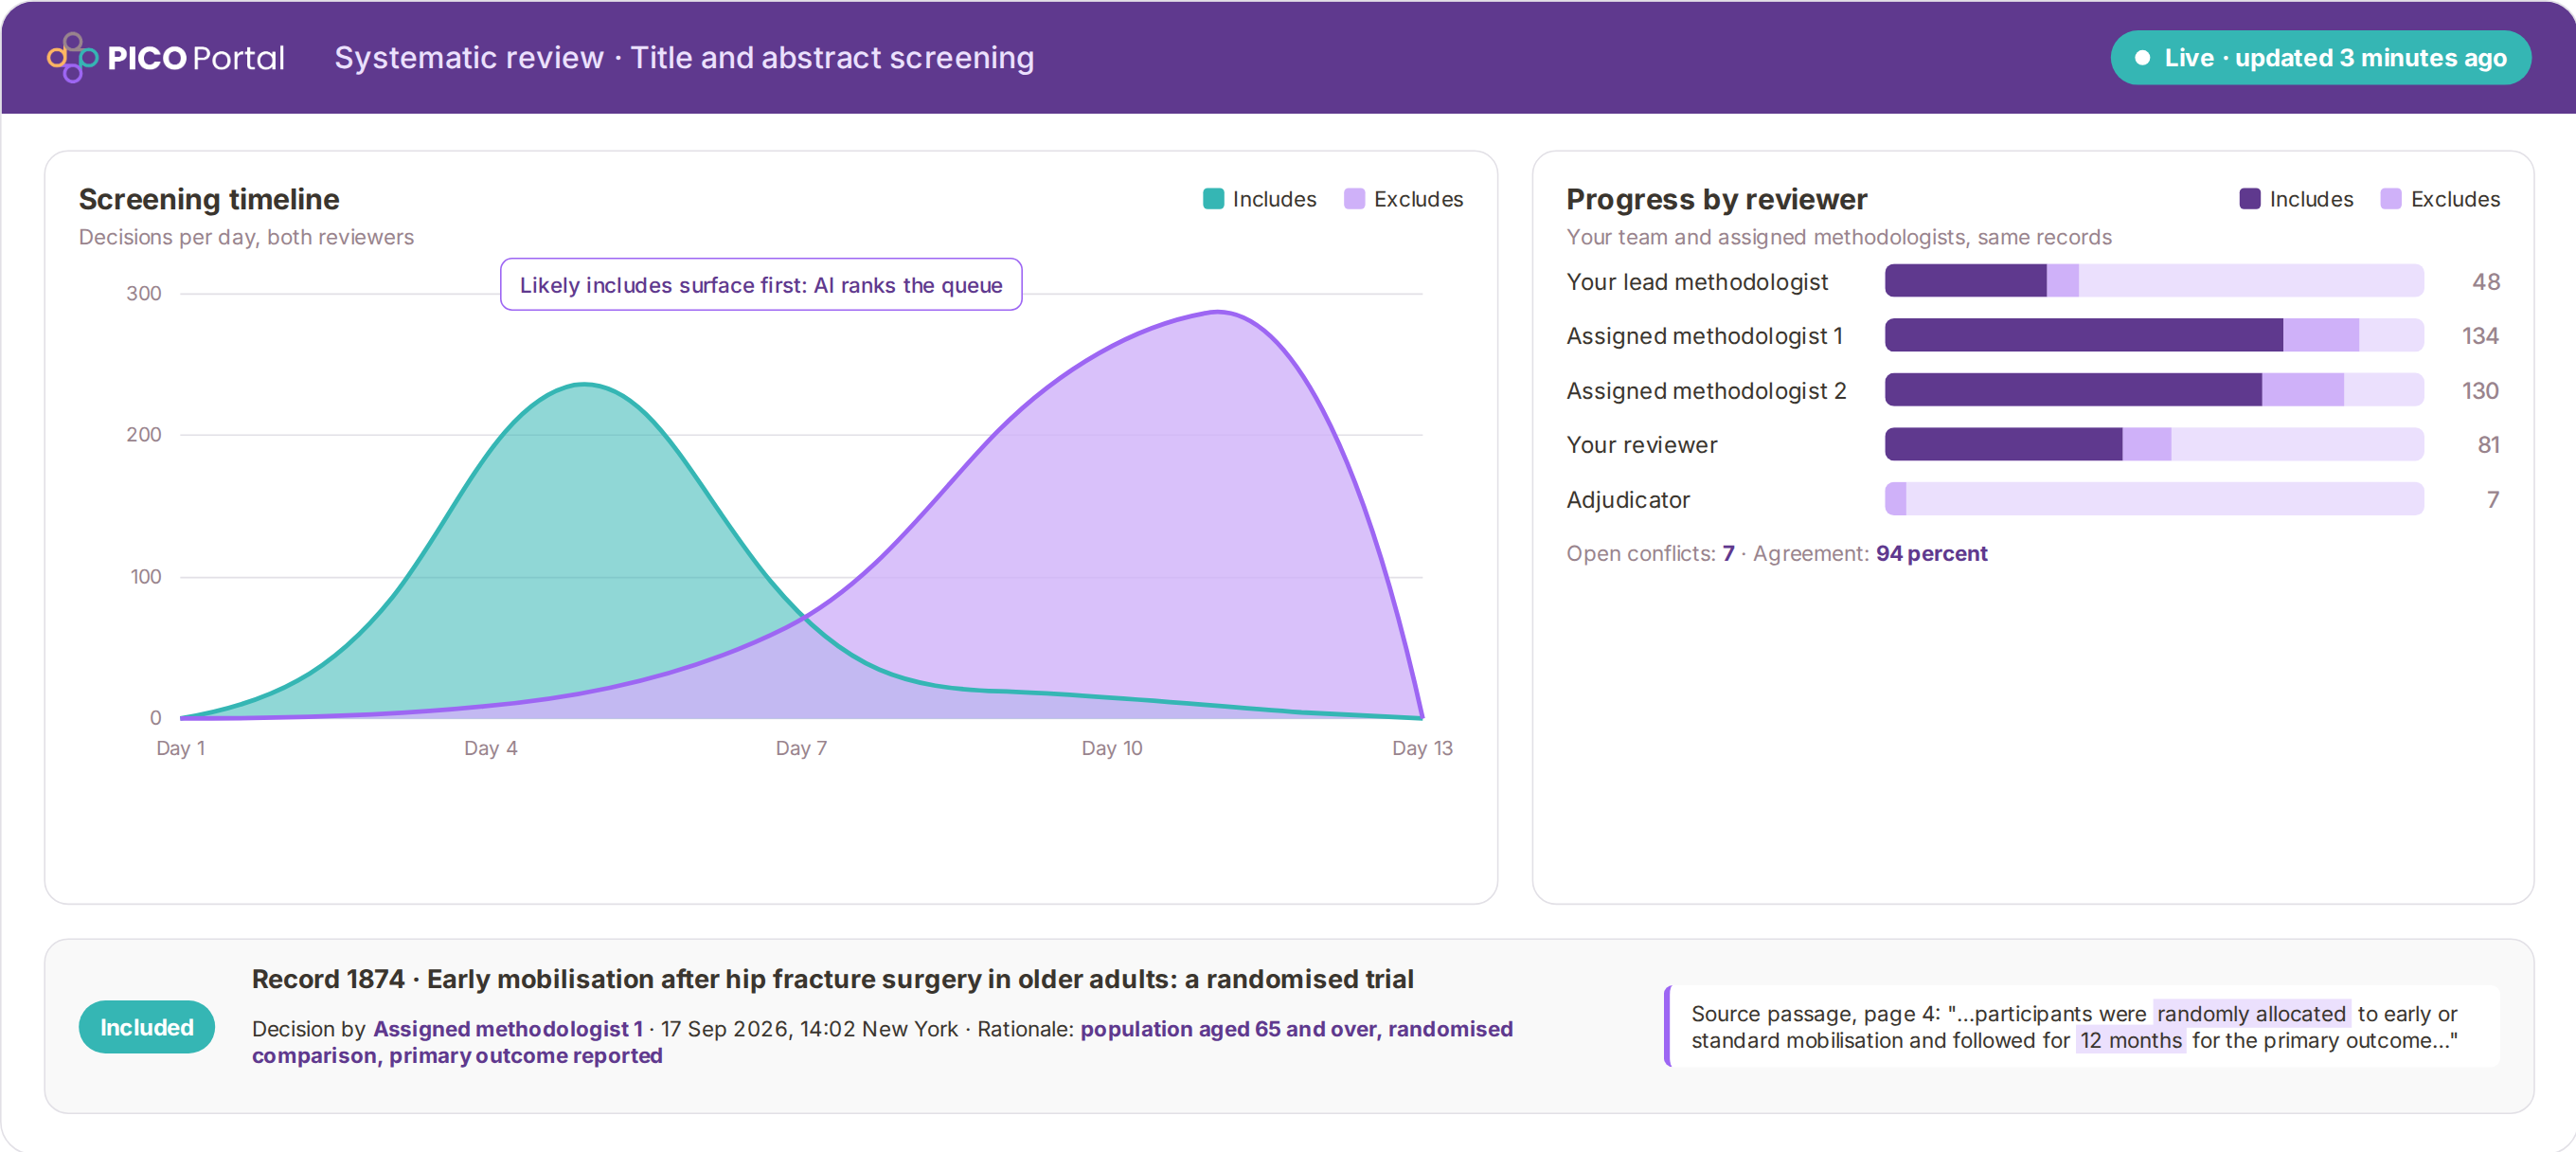This screenshot has height=1152, width=2576.
Task: Select the Assigned methodologist 2 progress bar
Action: click(x=2154, y=390)
